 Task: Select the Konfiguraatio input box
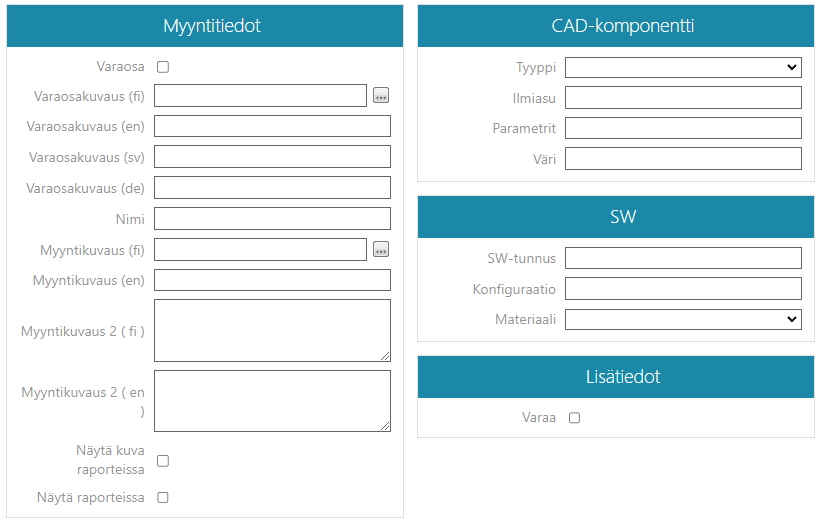tap(683, 289)
